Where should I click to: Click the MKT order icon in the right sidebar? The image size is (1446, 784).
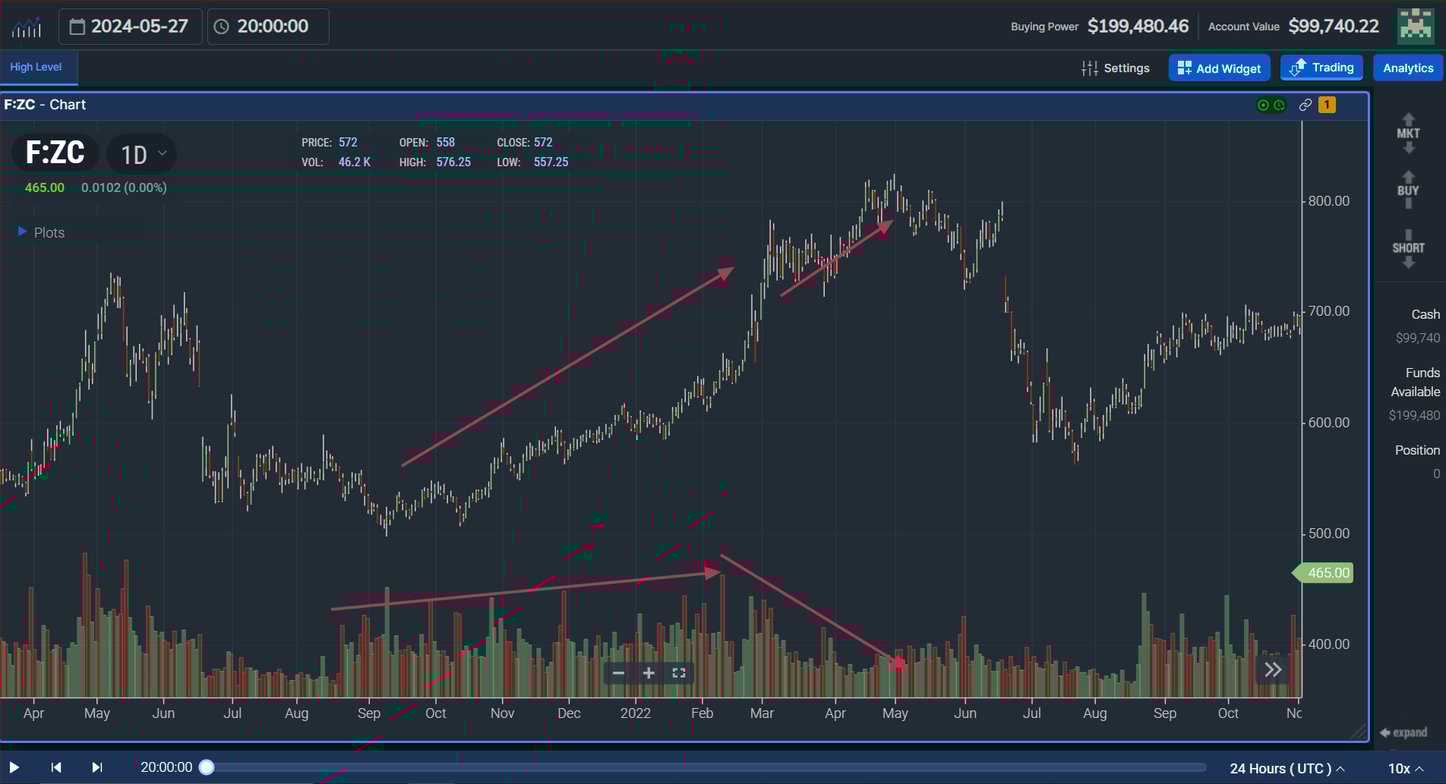(x=1408, y=131)
